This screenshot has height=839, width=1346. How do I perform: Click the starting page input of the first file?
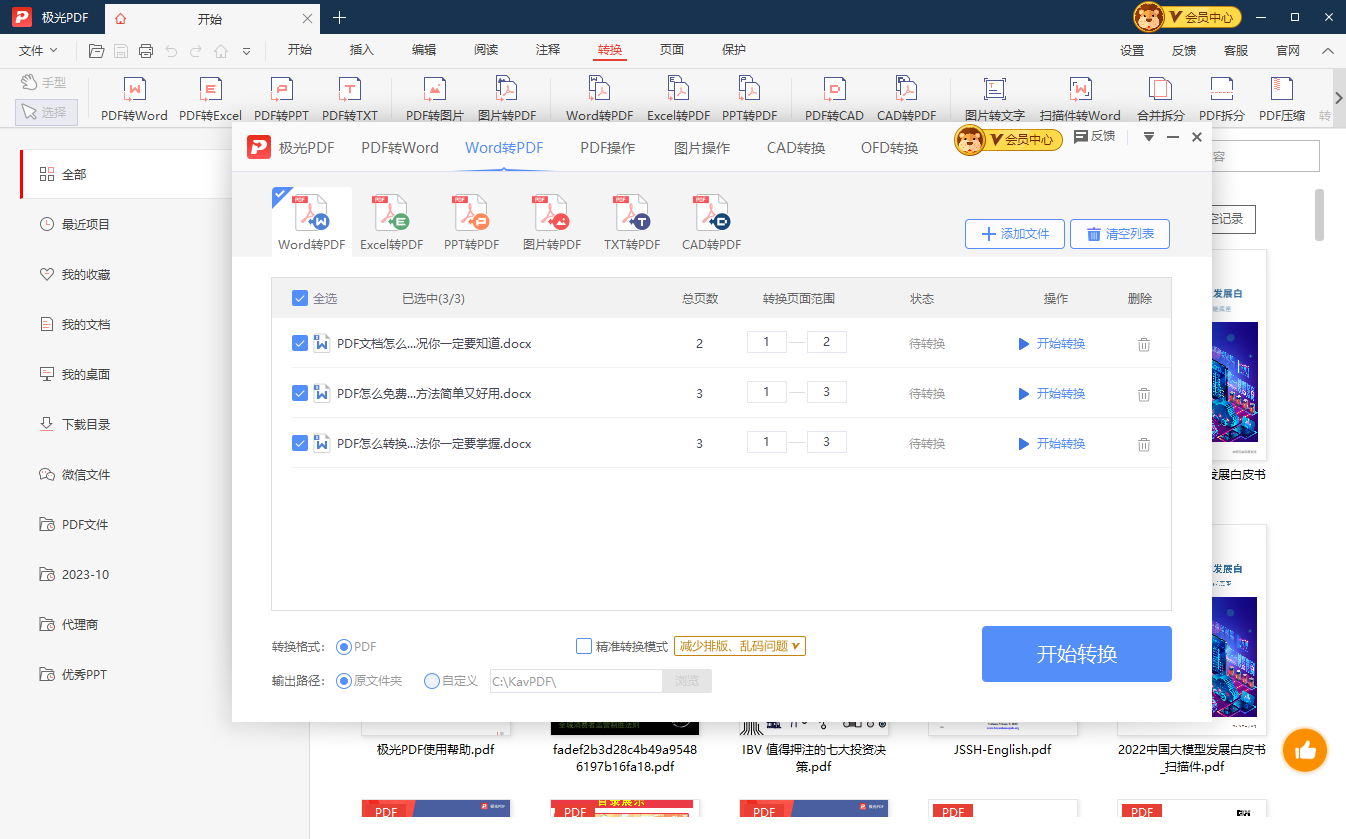[766, 341]
